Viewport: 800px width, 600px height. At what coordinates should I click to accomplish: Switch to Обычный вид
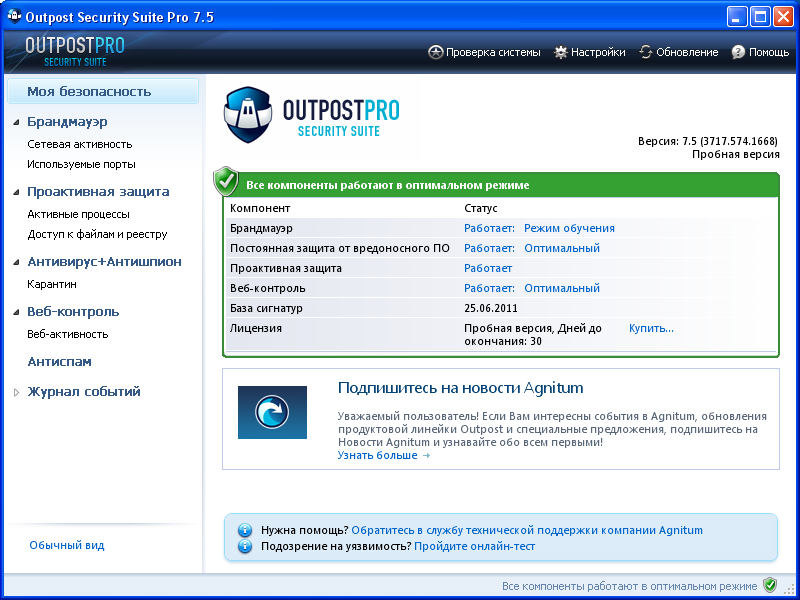[67, 545]
